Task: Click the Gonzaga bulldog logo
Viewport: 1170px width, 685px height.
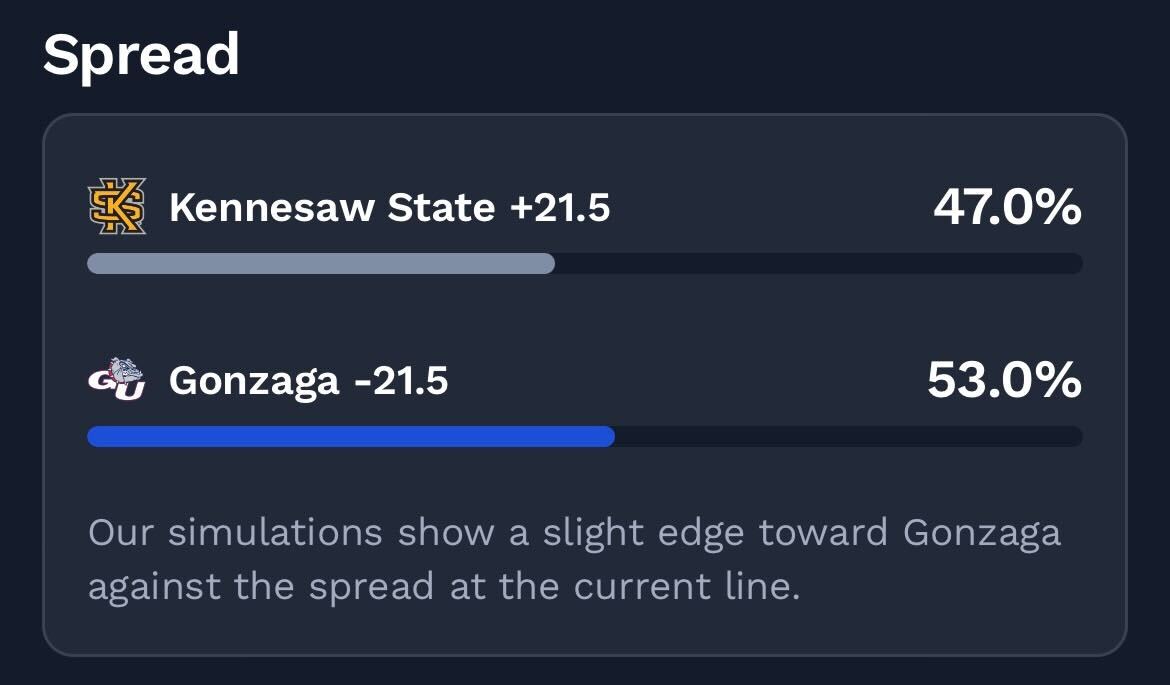Action: 117,380
